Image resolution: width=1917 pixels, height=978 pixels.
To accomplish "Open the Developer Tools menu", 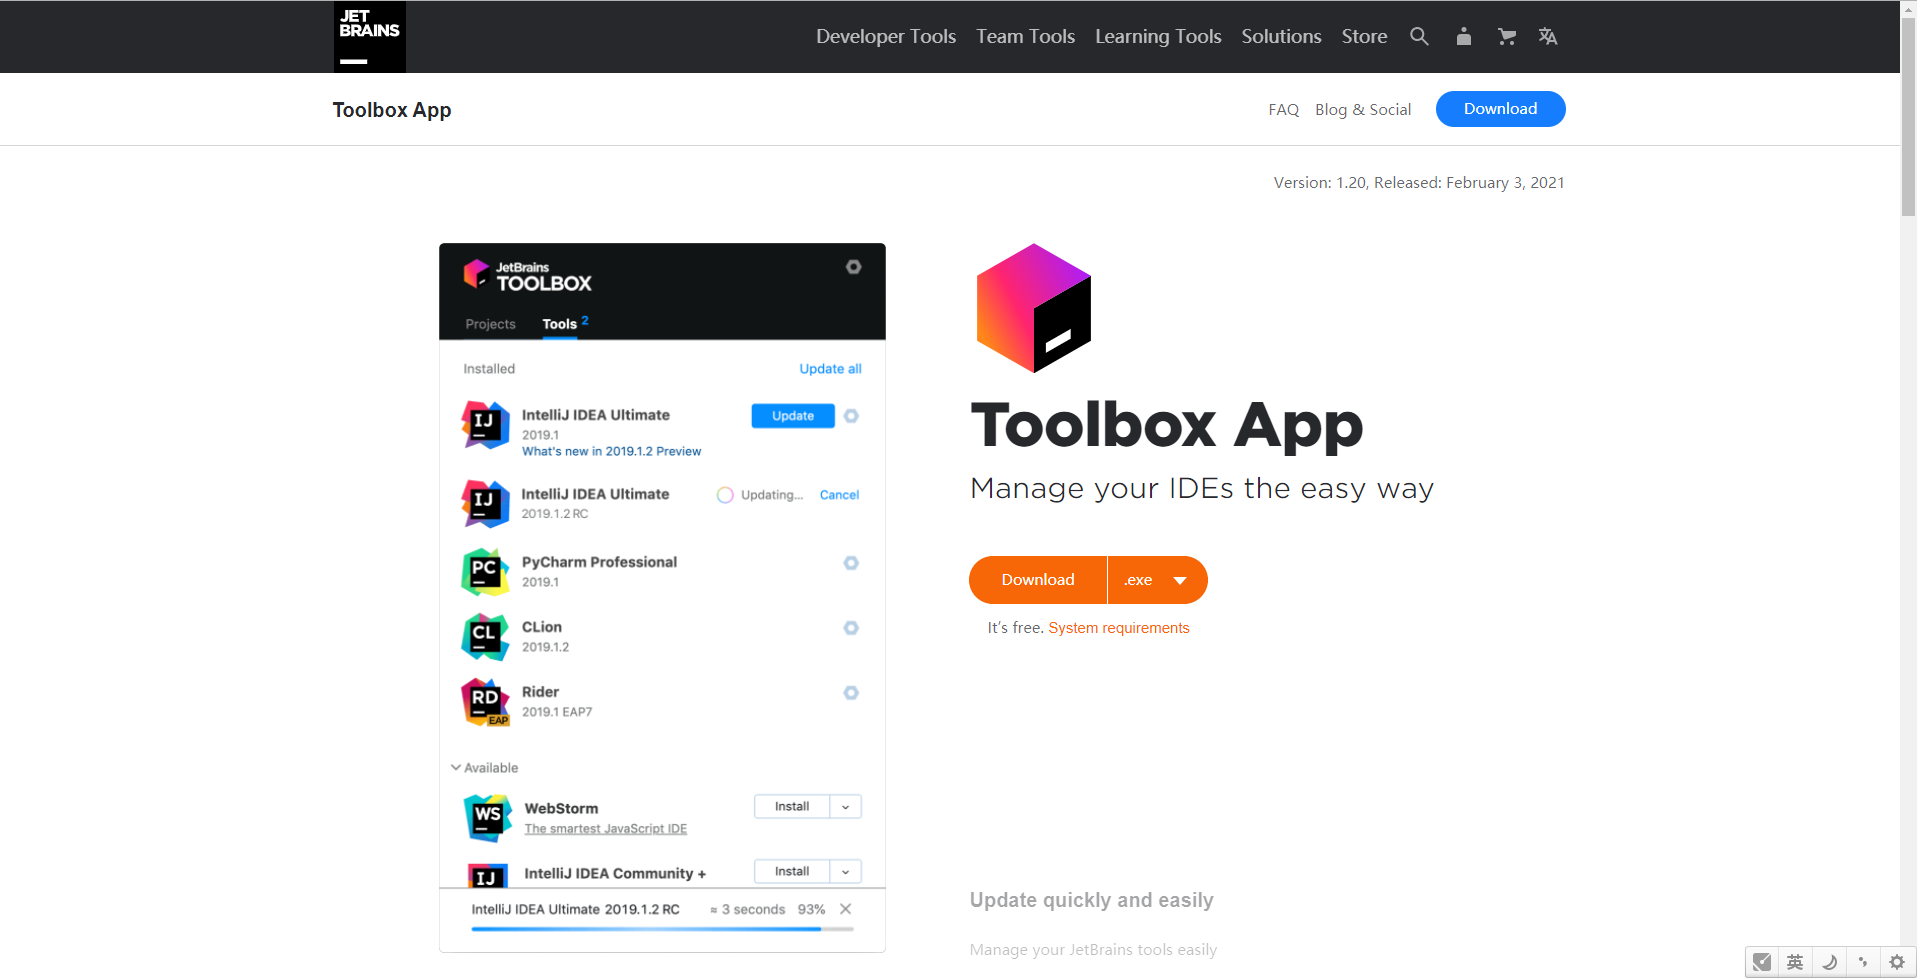I will click(x=886, y=37).
